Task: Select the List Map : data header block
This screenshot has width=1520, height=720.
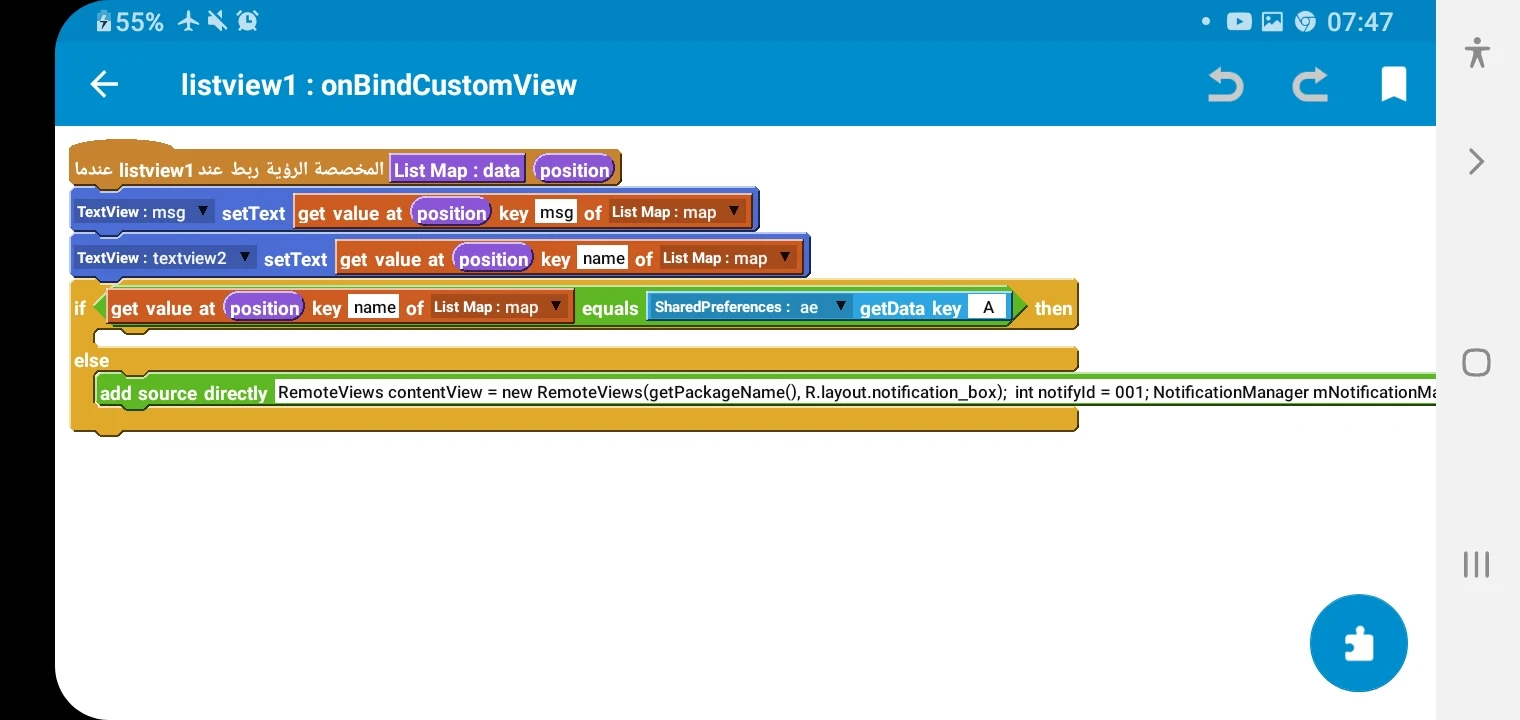Action: click(x=457, y=170)
